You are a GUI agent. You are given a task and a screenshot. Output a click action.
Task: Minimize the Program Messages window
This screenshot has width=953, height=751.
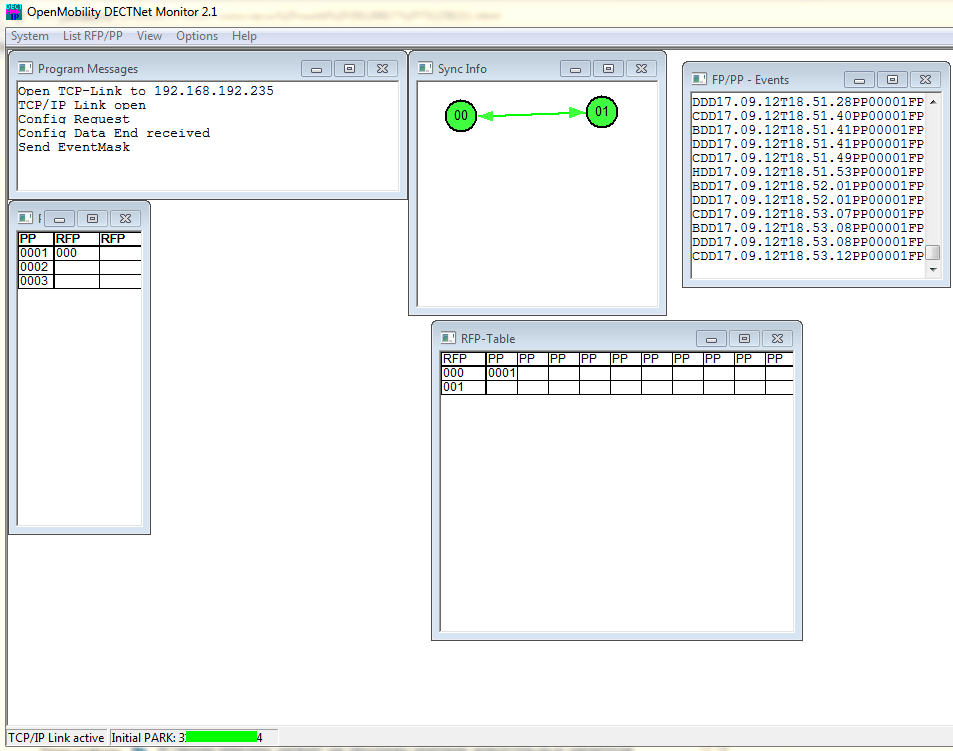317,69
